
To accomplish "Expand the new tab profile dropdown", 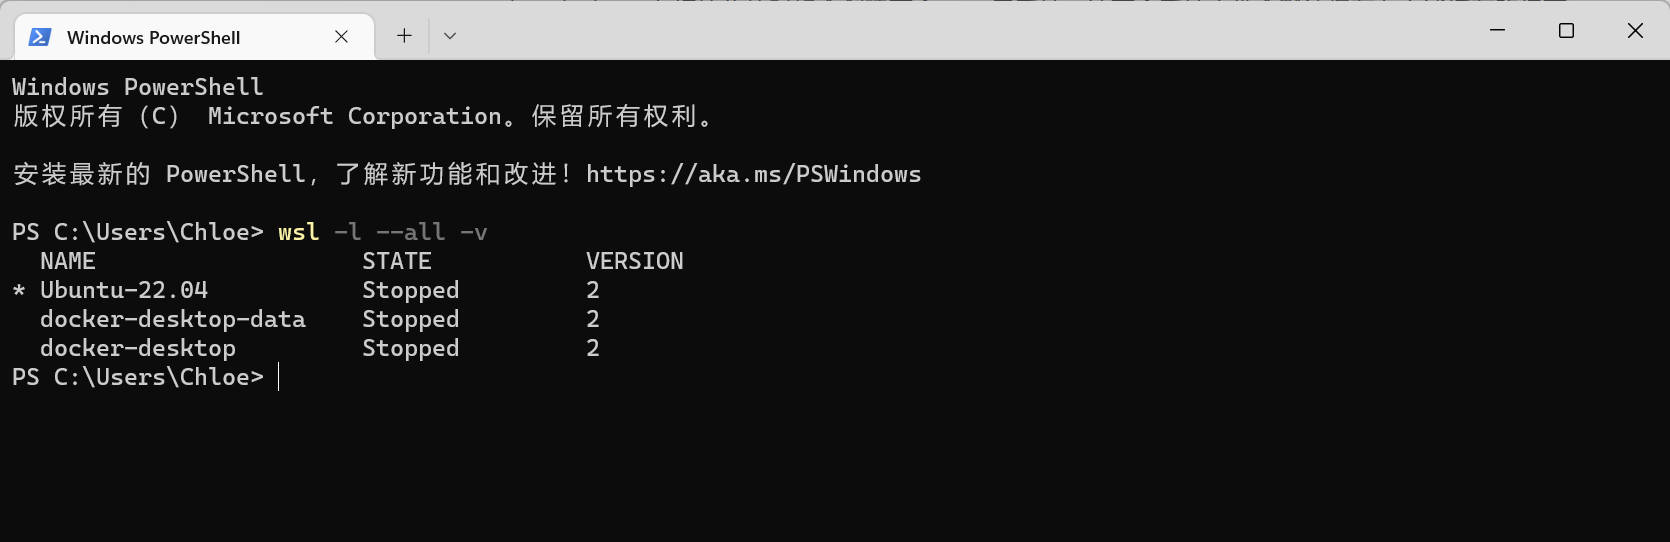I will point(450,36).
